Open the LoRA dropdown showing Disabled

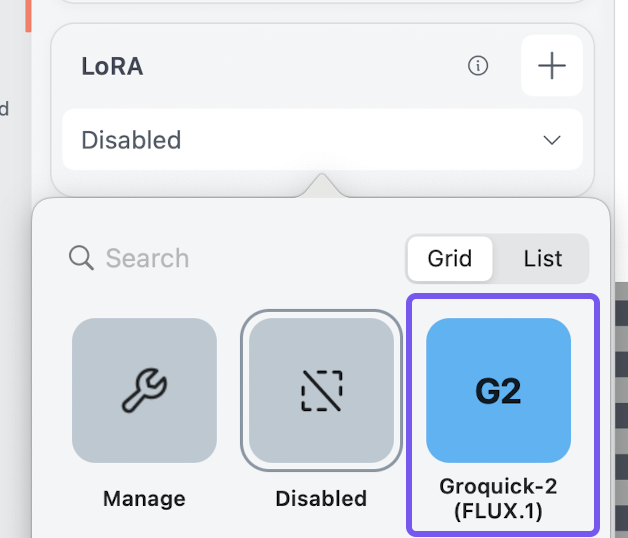click(322, 140)
